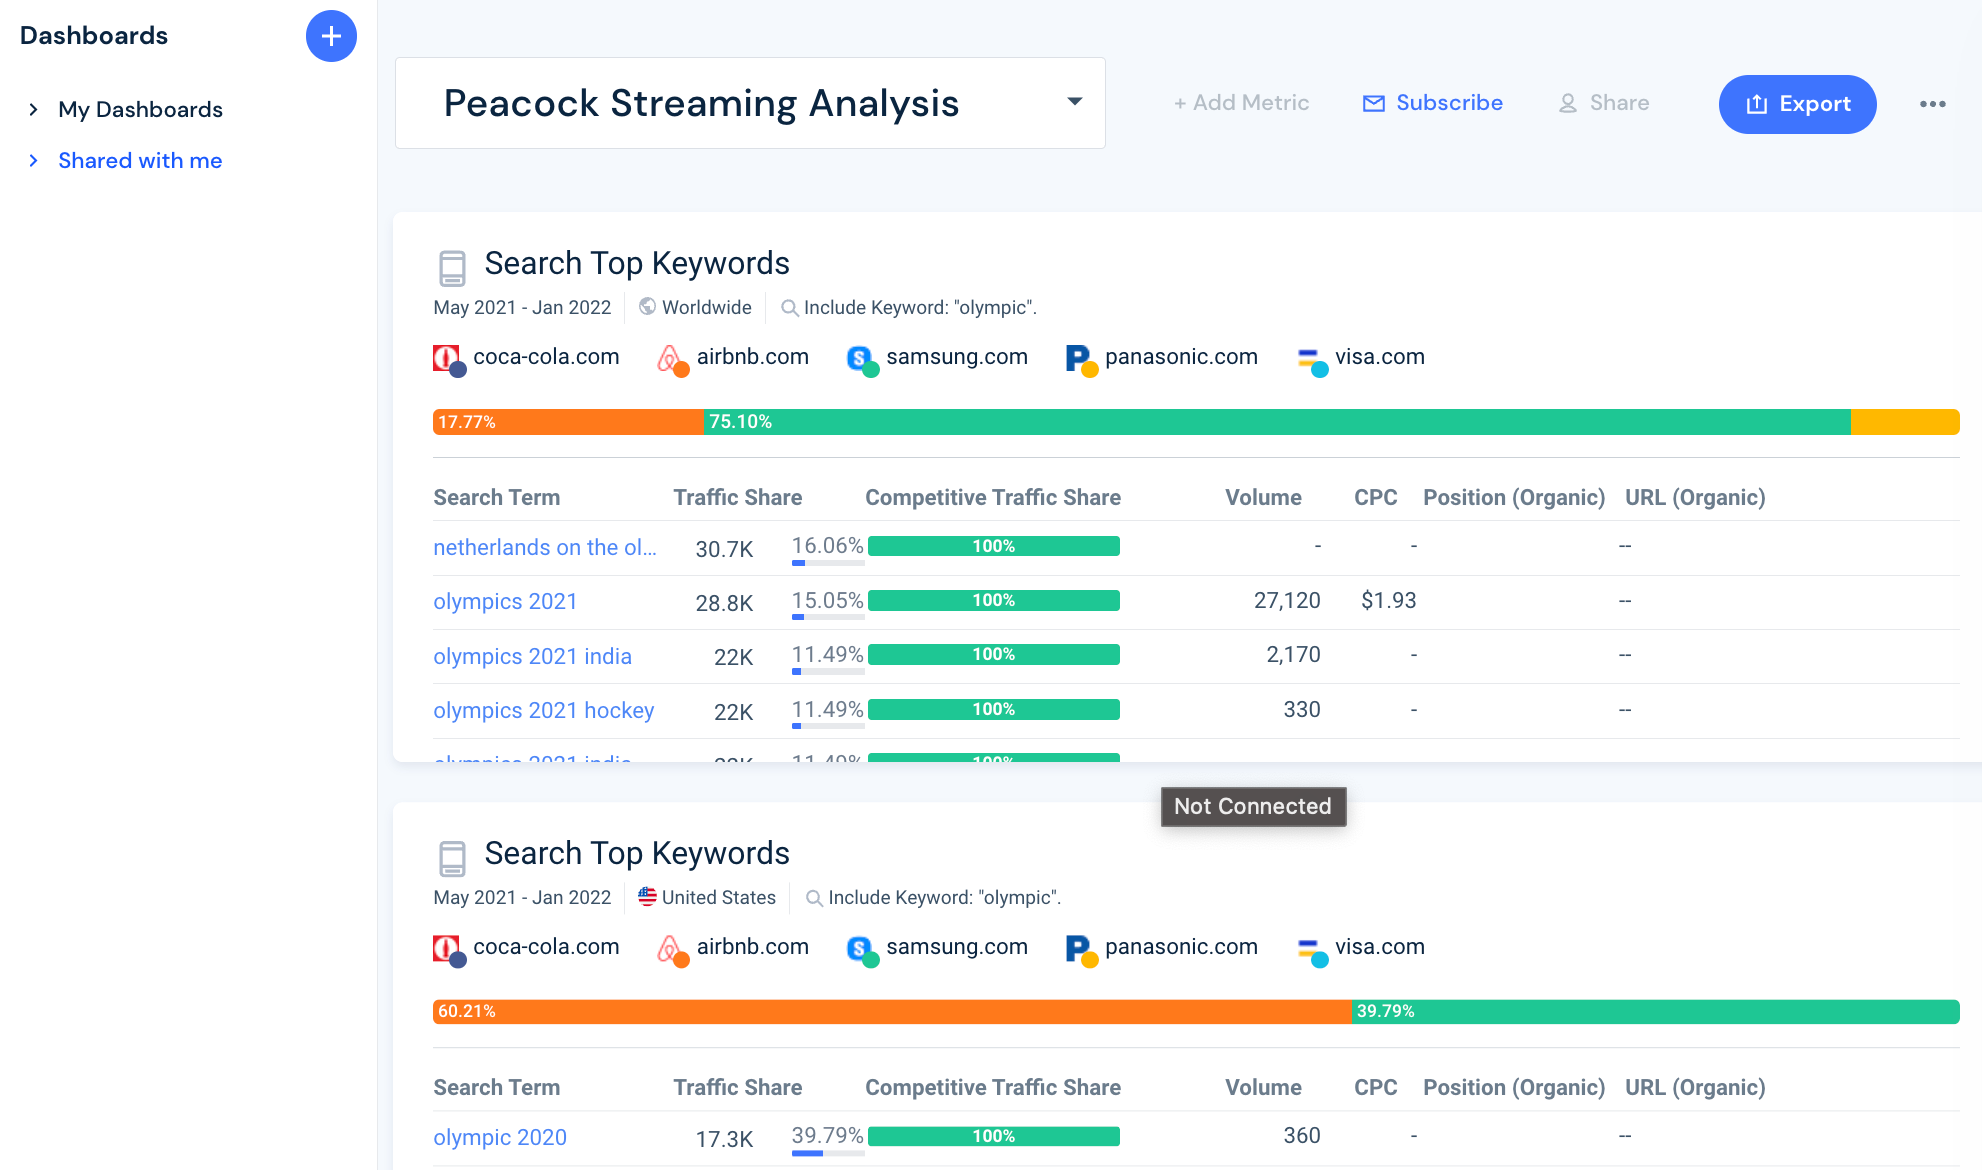Click the Share person icon
This screenshot has height=1170, width=1982.
click(x=1567, y=103)
